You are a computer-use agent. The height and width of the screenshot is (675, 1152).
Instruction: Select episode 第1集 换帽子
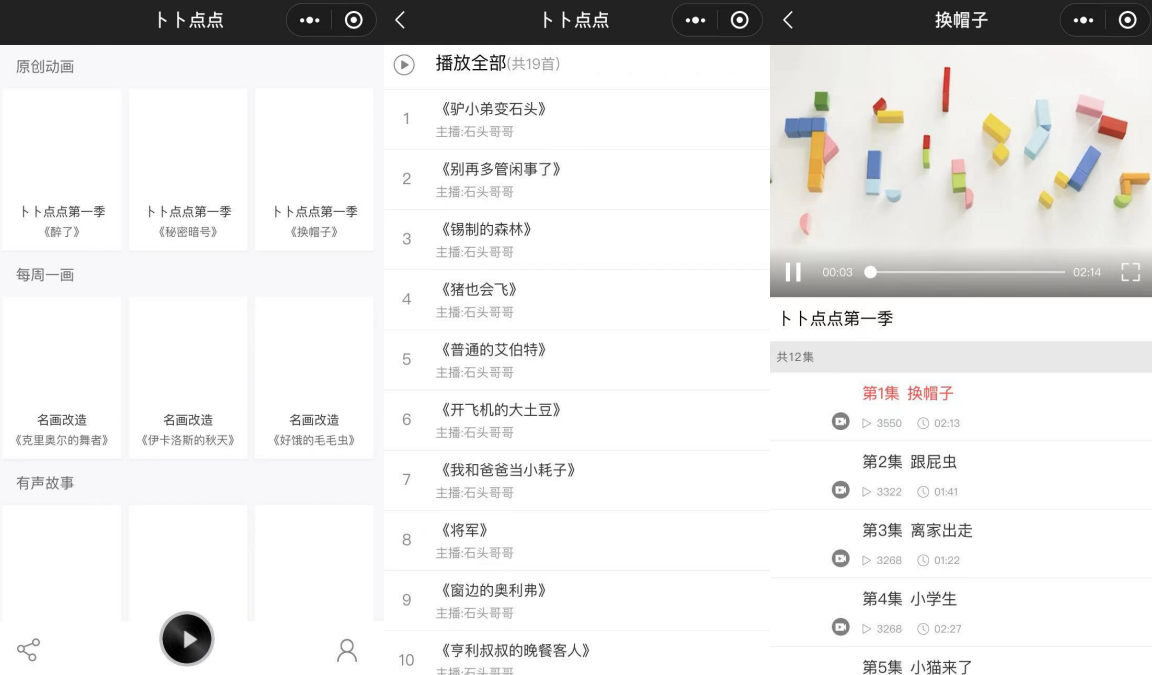[961, 407]
